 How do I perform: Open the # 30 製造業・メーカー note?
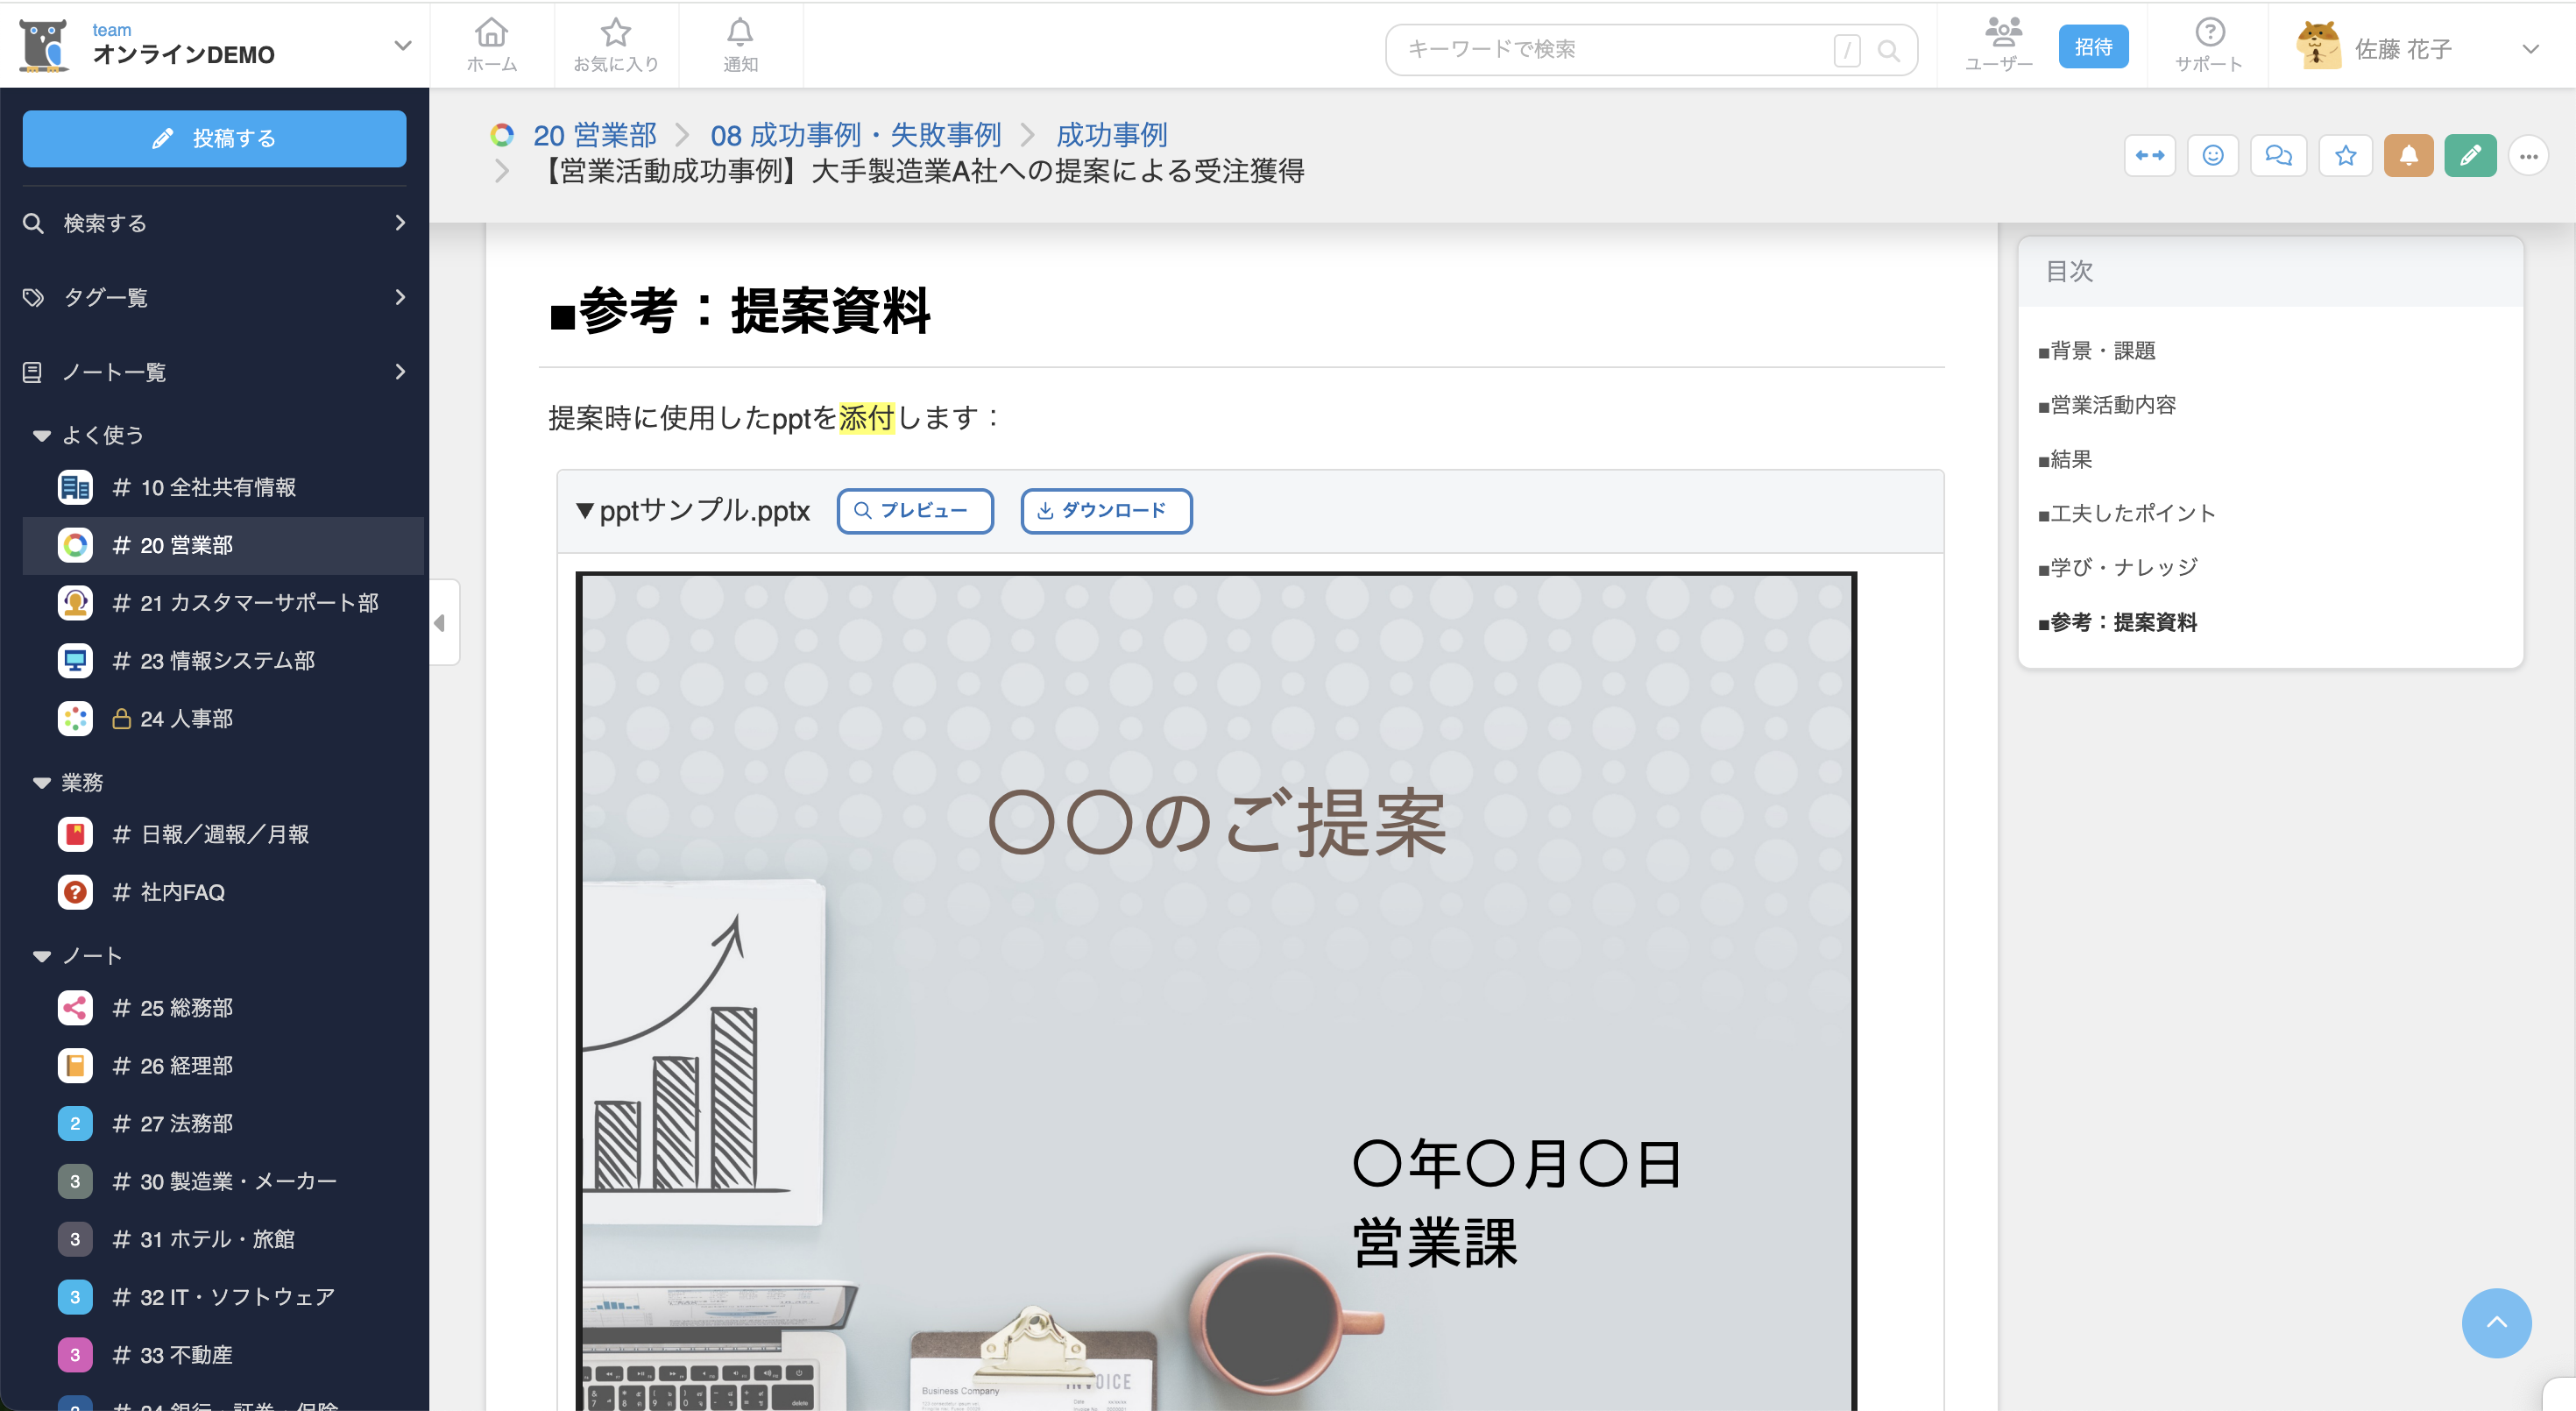tap(223, 1181)
